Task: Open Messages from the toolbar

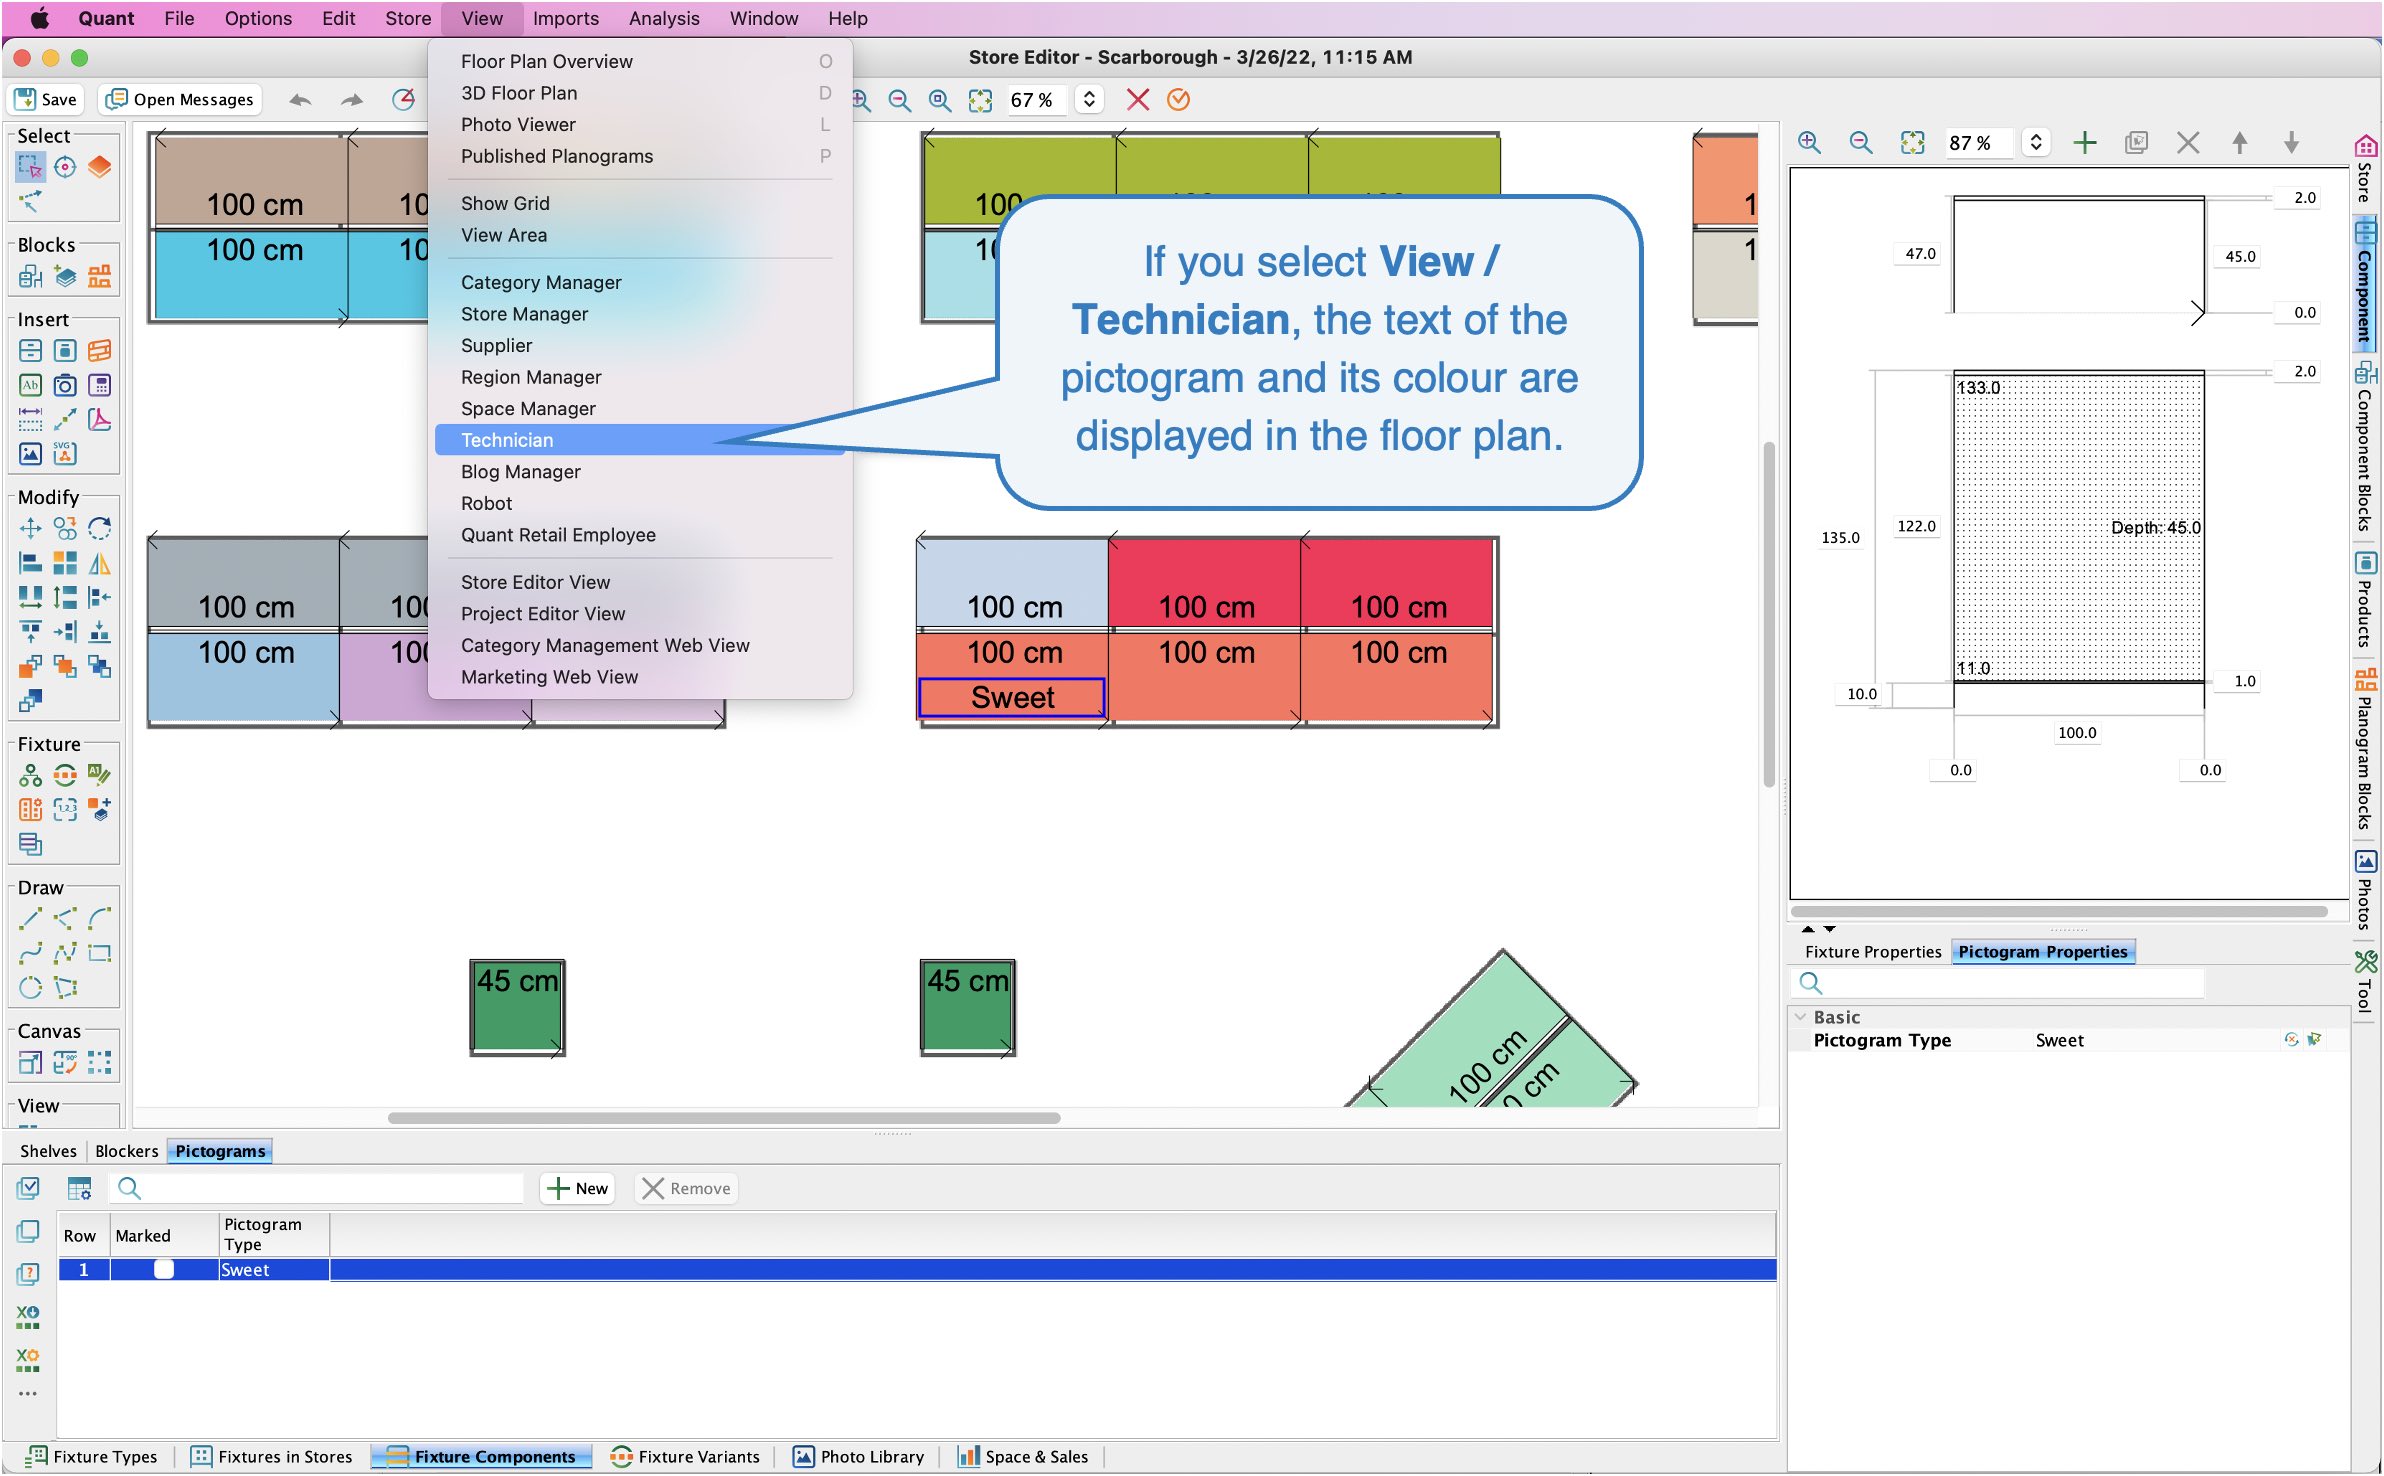Action: pos(181,99)
